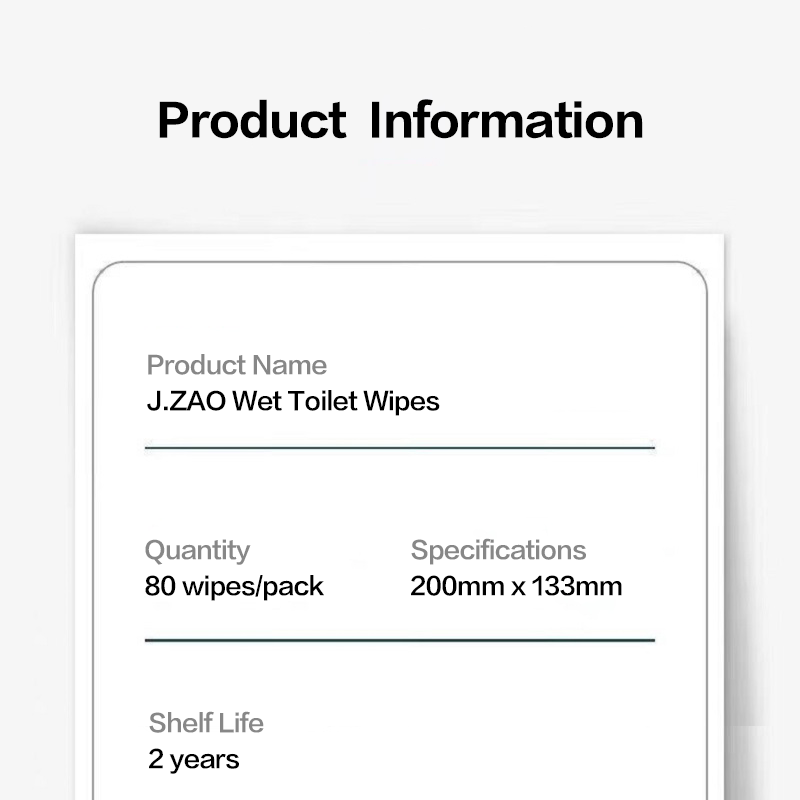This screenshot has height=800, width=800.
Task: Click the 2 years value
Action: (193, 760)
